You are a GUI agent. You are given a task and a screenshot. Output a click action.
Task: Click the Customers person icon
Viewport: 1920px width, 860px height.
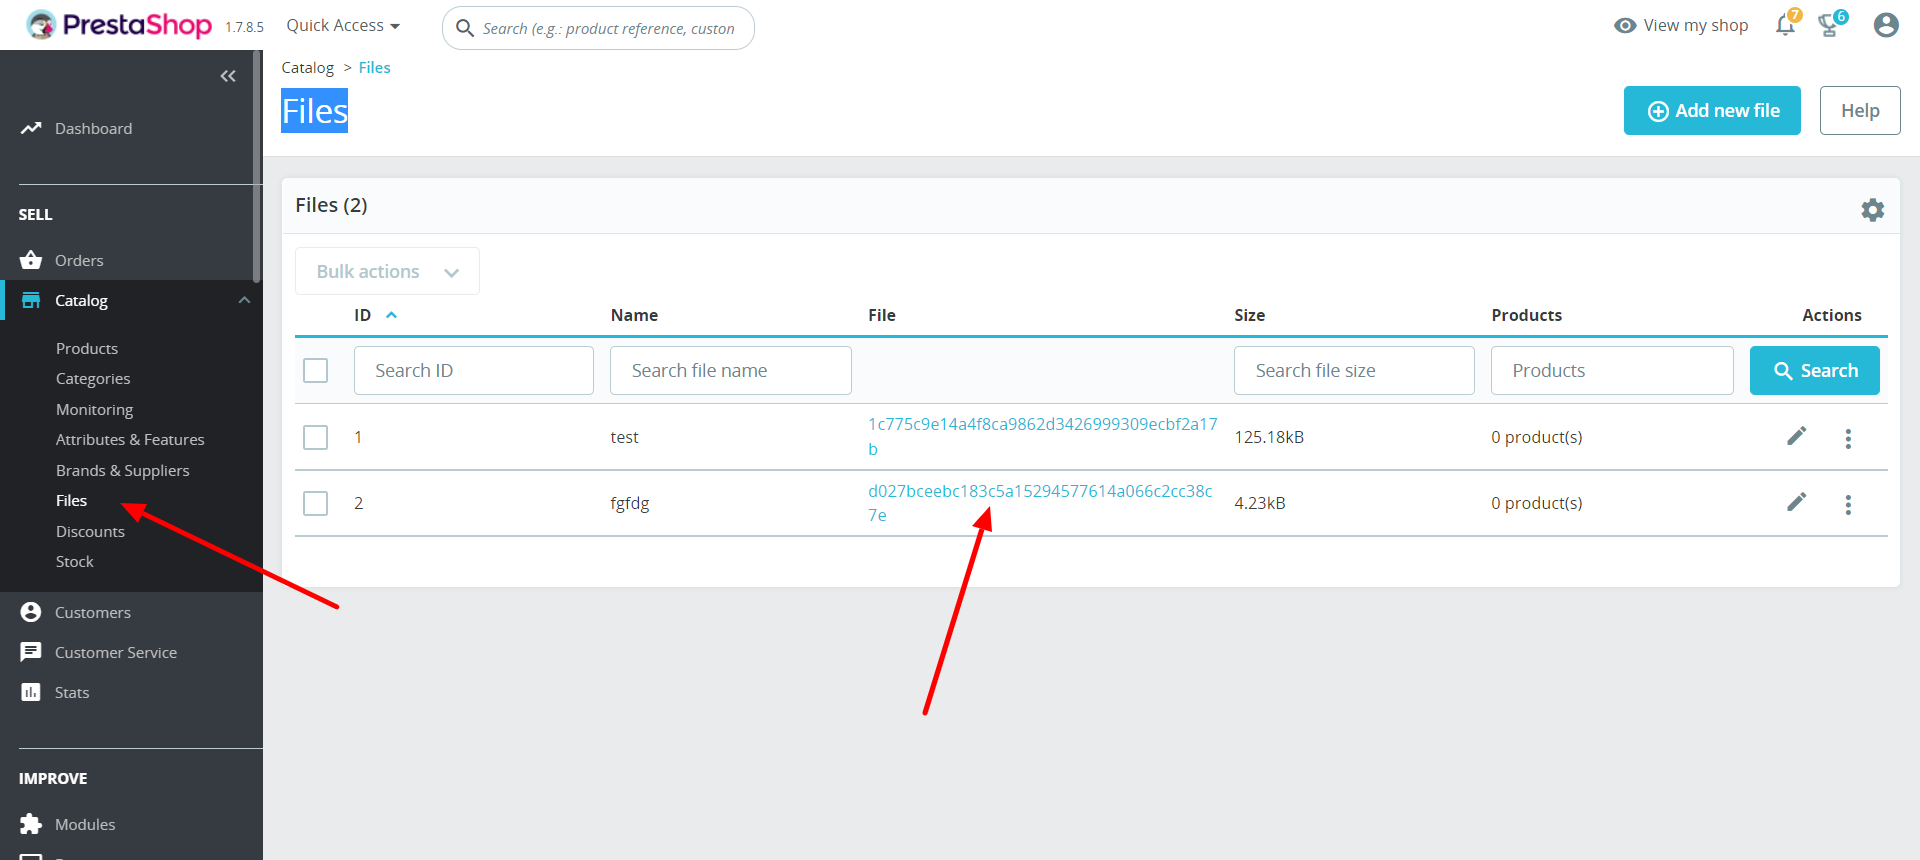pyautogui.click(x=31, y=612)
